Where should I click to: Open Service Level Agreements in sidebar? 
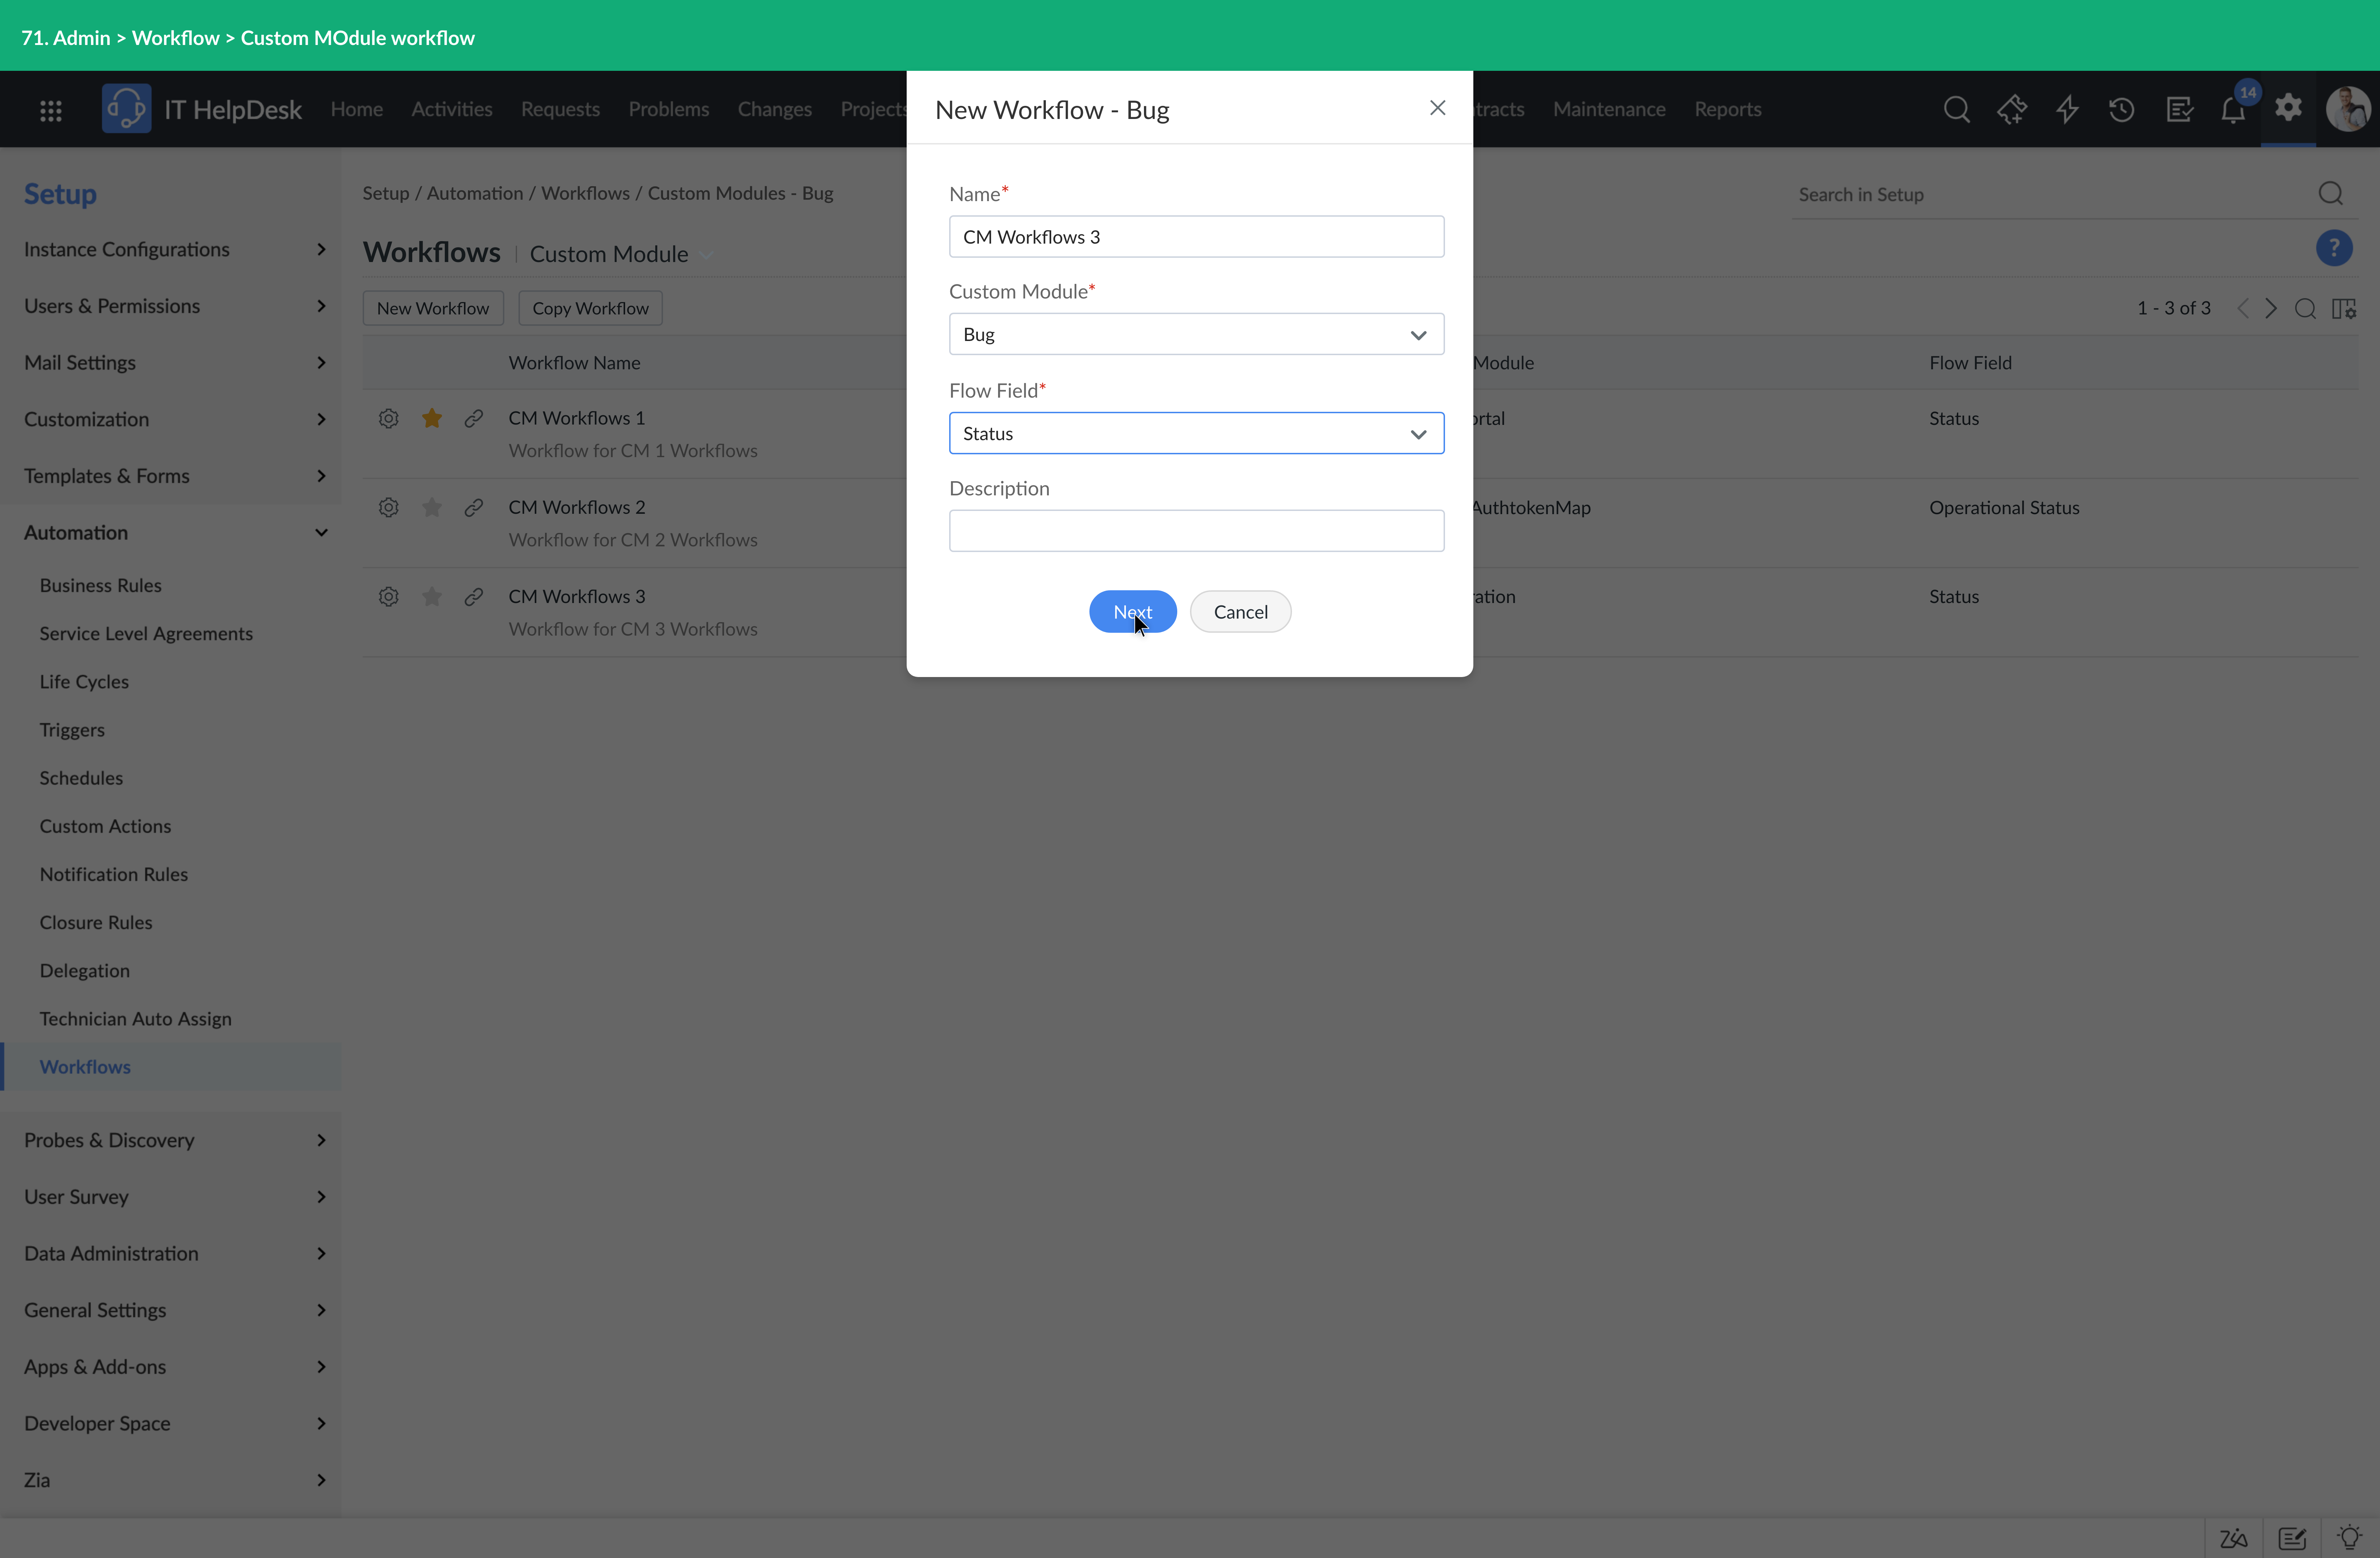pyautogui.click(x=146, y=634)
